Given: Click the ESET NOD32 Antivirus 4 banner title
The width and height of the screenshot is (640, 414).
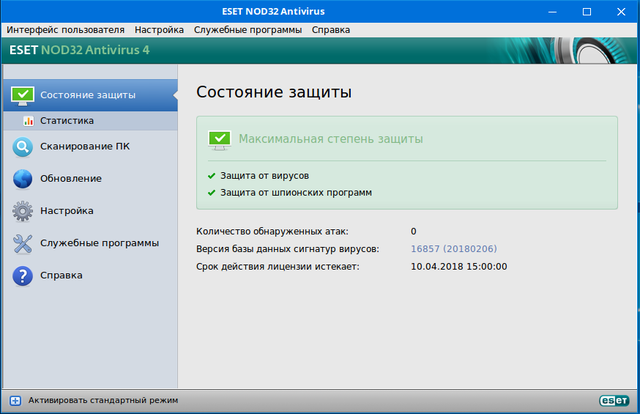Looking at the screenshot, I should pyautogui.click(x=80, y=50).
